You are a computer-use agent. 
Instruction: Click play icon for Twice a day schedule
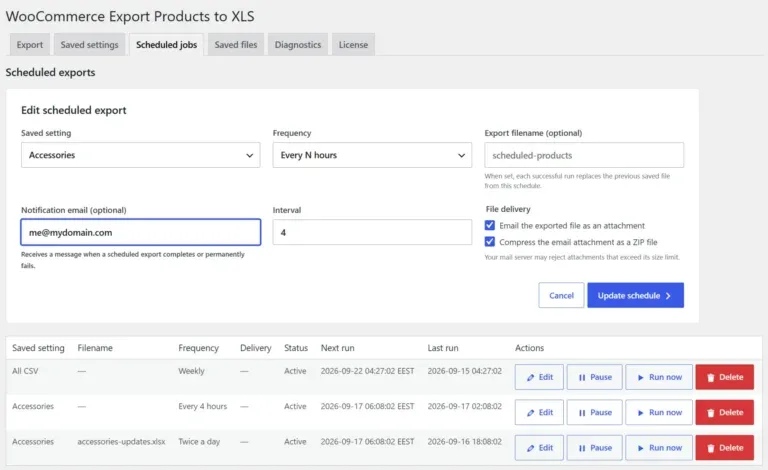tap(641, 448)
